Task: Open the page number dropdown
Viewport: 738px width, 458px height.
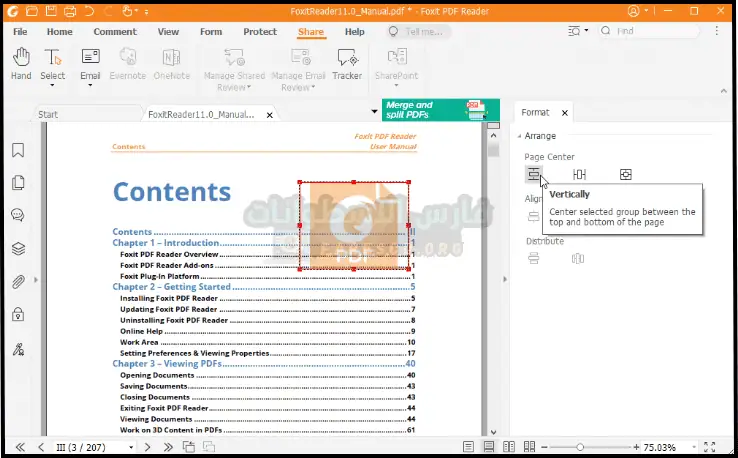Action: [131, 446]
